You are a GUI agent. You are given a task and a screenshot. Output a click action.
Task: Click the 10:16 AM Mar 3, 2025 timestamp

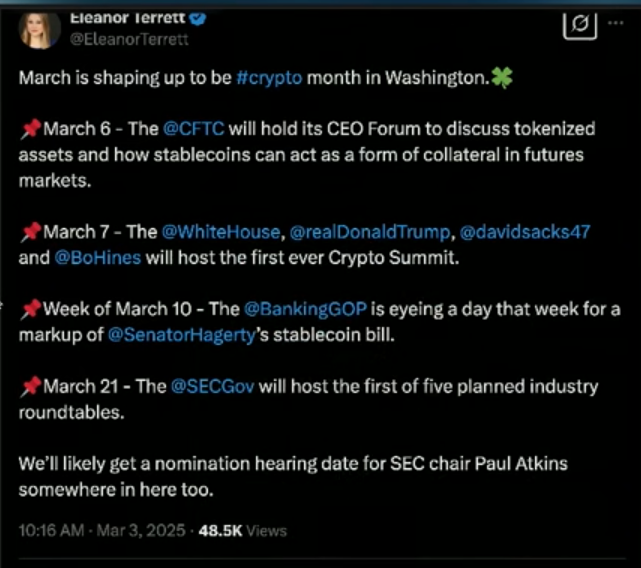103,529
